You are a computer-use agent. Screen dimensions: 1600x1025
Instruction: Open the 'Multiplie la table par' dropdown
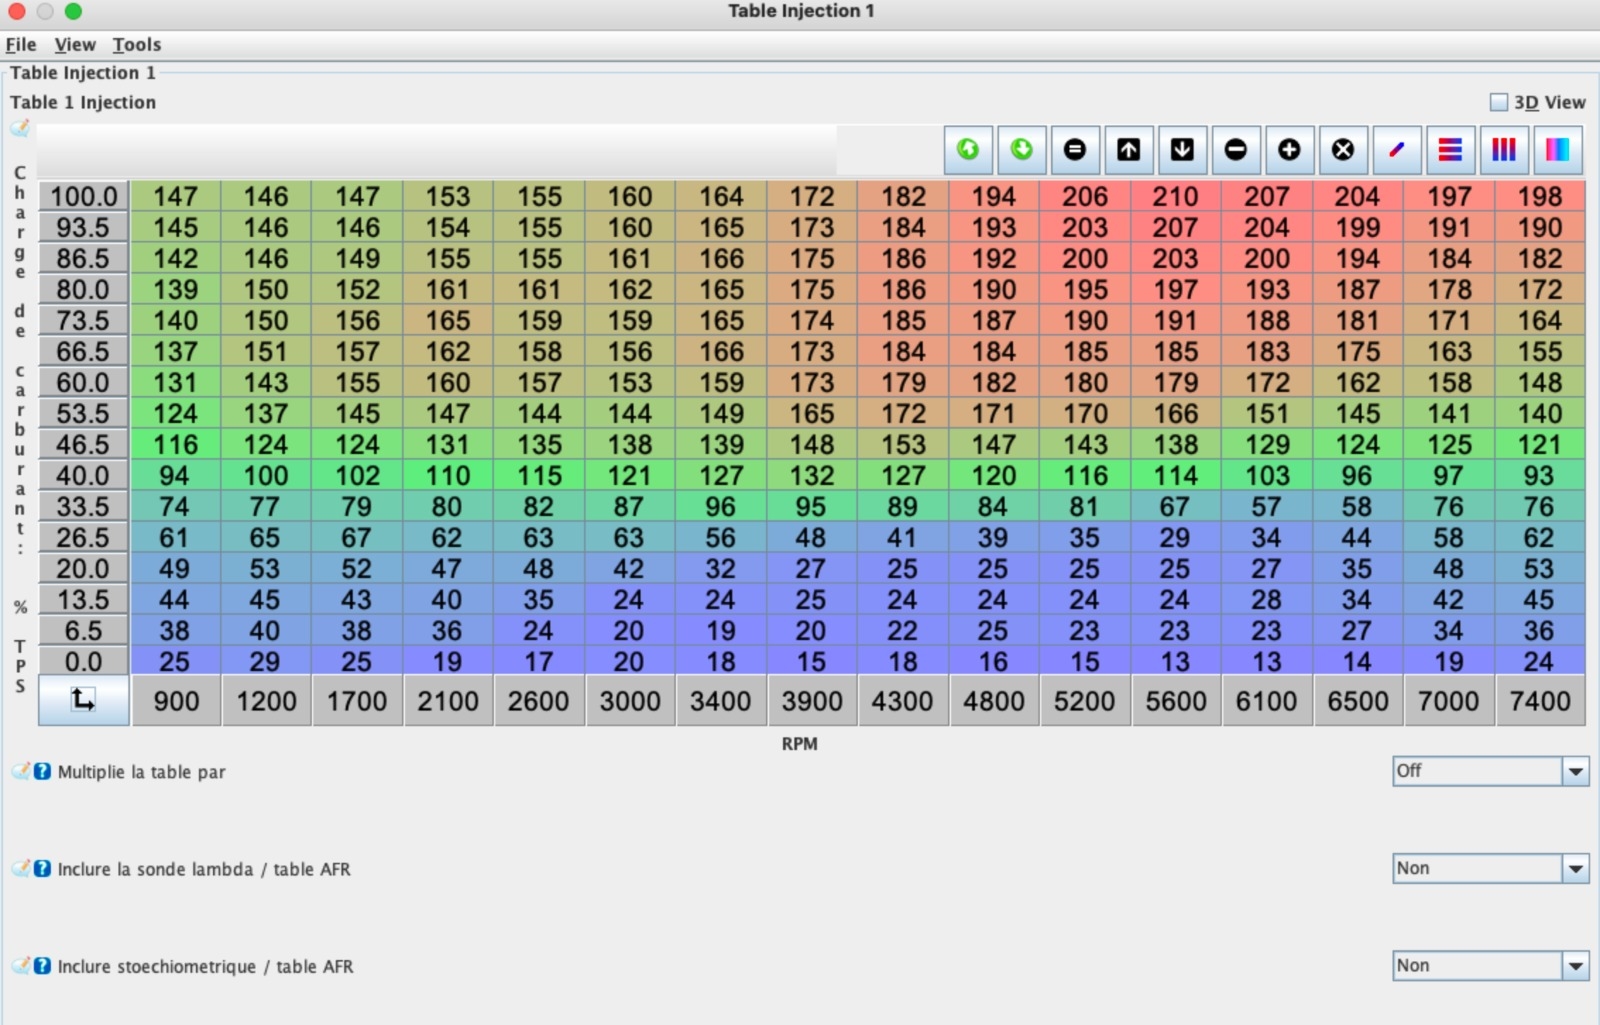pyautogui.click(x=1575, y=771)
